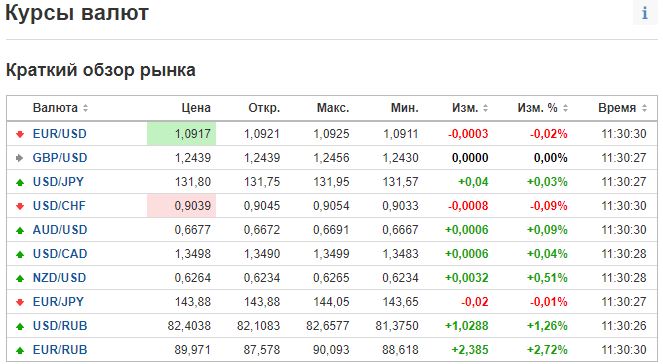Click the green up arrow for NZD/USD

tap(20, 278)
